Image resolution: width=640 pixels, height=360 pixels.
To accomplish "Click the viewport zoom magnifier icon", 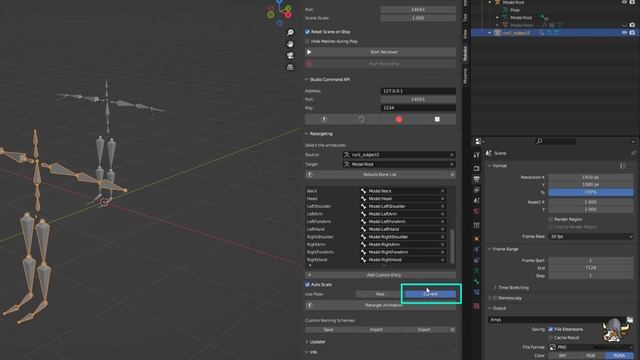I will click(290, 32).
